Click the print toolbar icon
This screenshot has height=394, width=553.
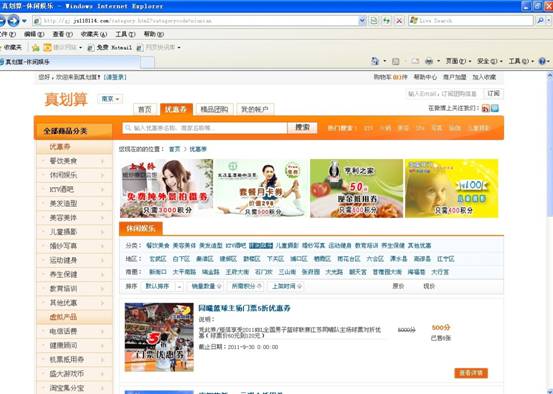[x=429, y=61]
